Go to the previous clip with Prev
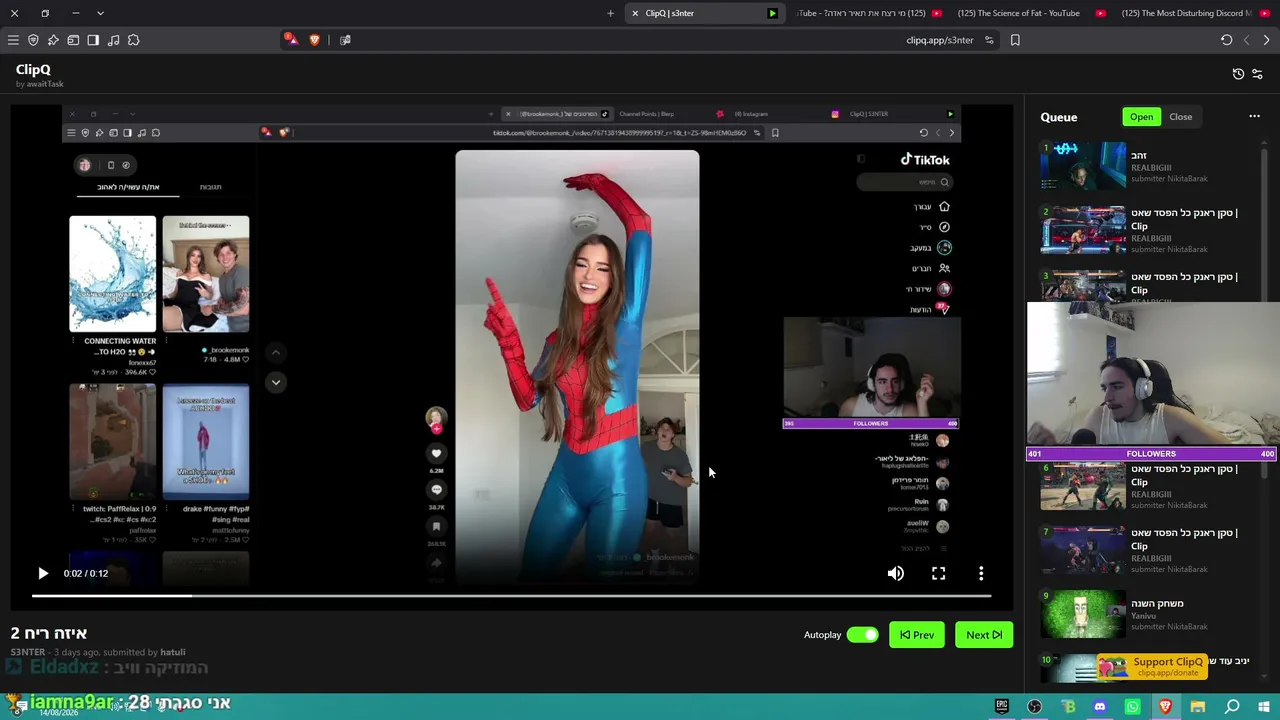1280x720 pixels. (917, 635)
